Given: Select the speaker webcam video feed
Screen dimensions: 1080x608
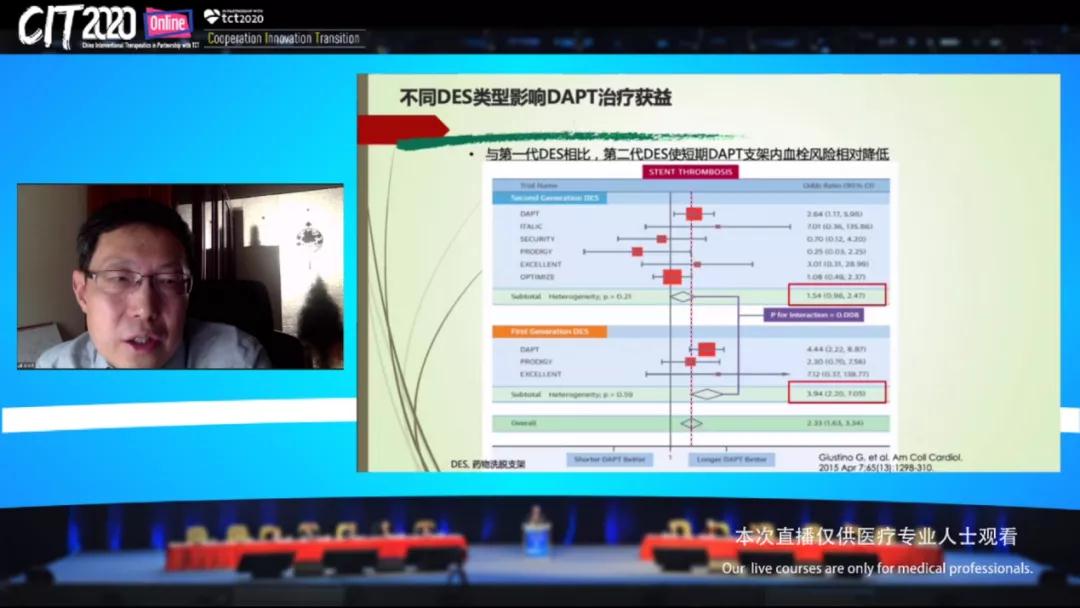Looking at the screenshot, I should tap(180, 276).
